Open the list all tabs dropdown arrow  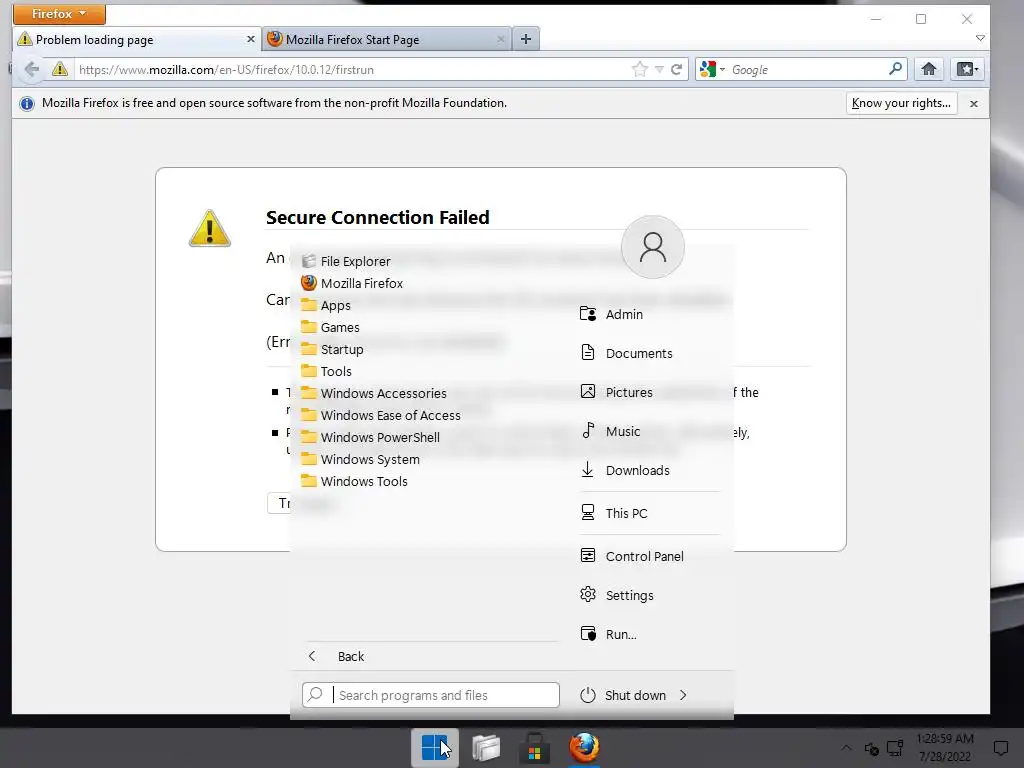click(x=980, y=39)
